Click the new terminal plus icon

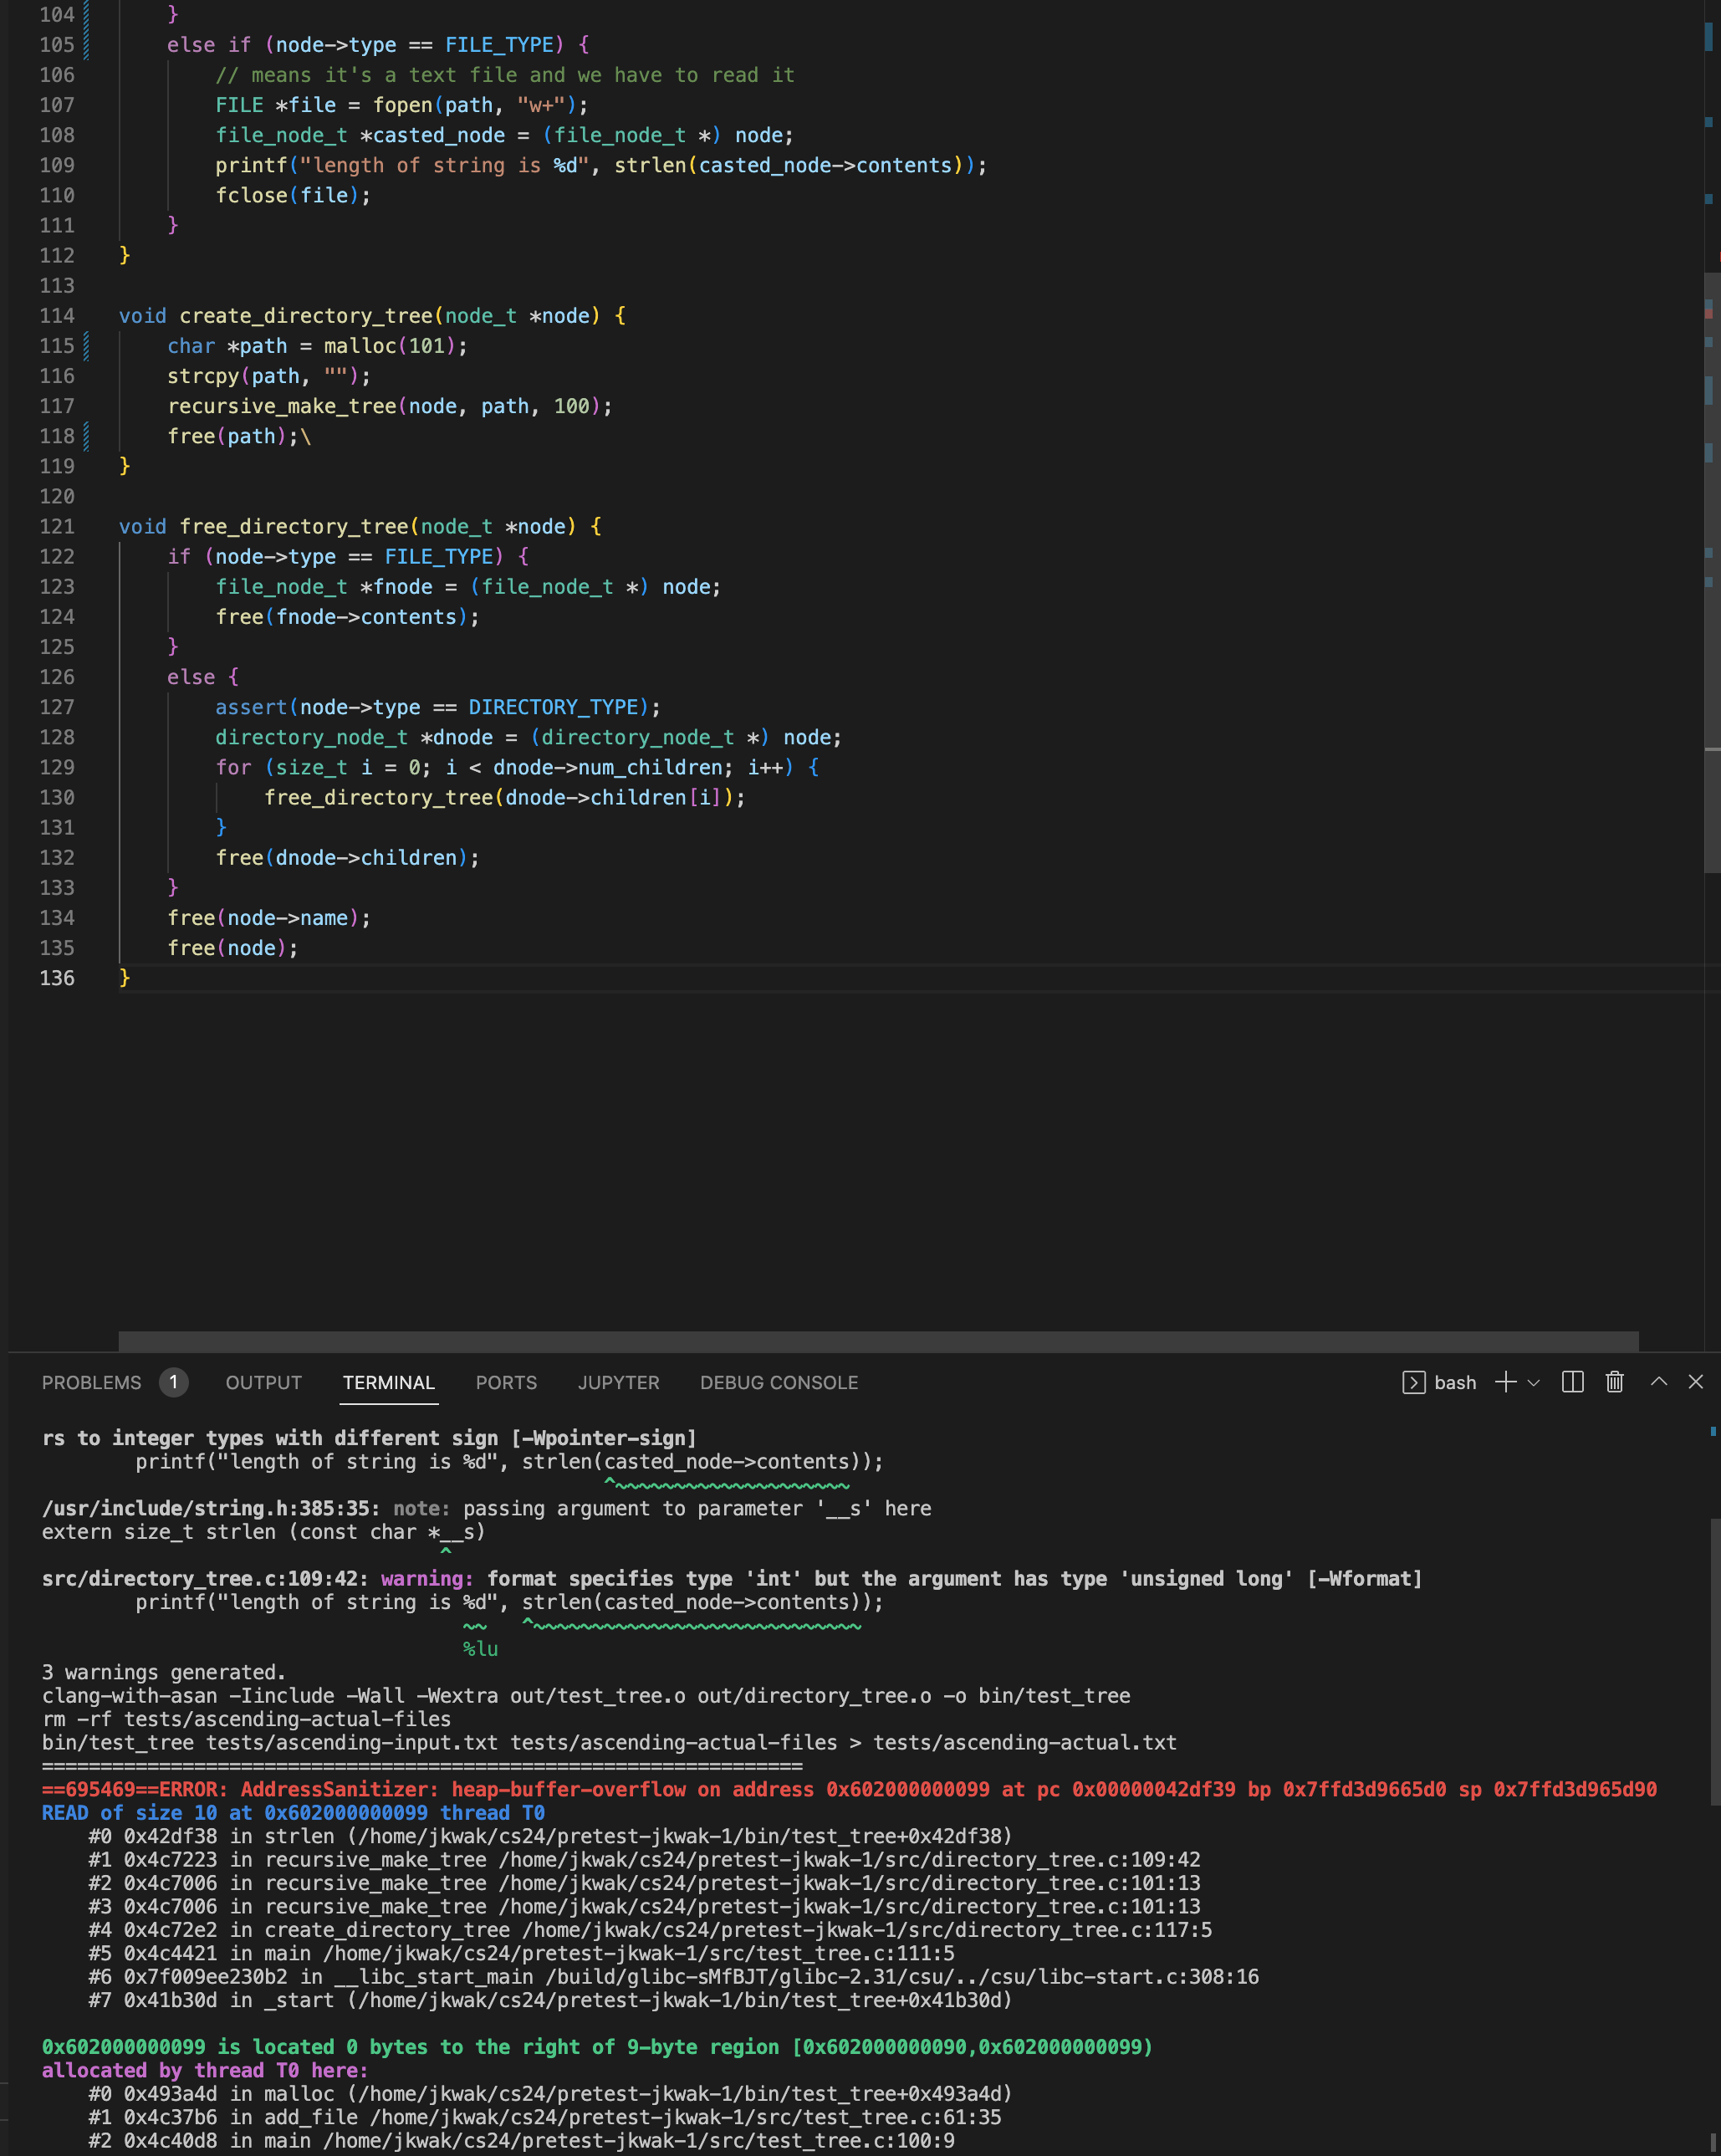click(1505, 1382)
